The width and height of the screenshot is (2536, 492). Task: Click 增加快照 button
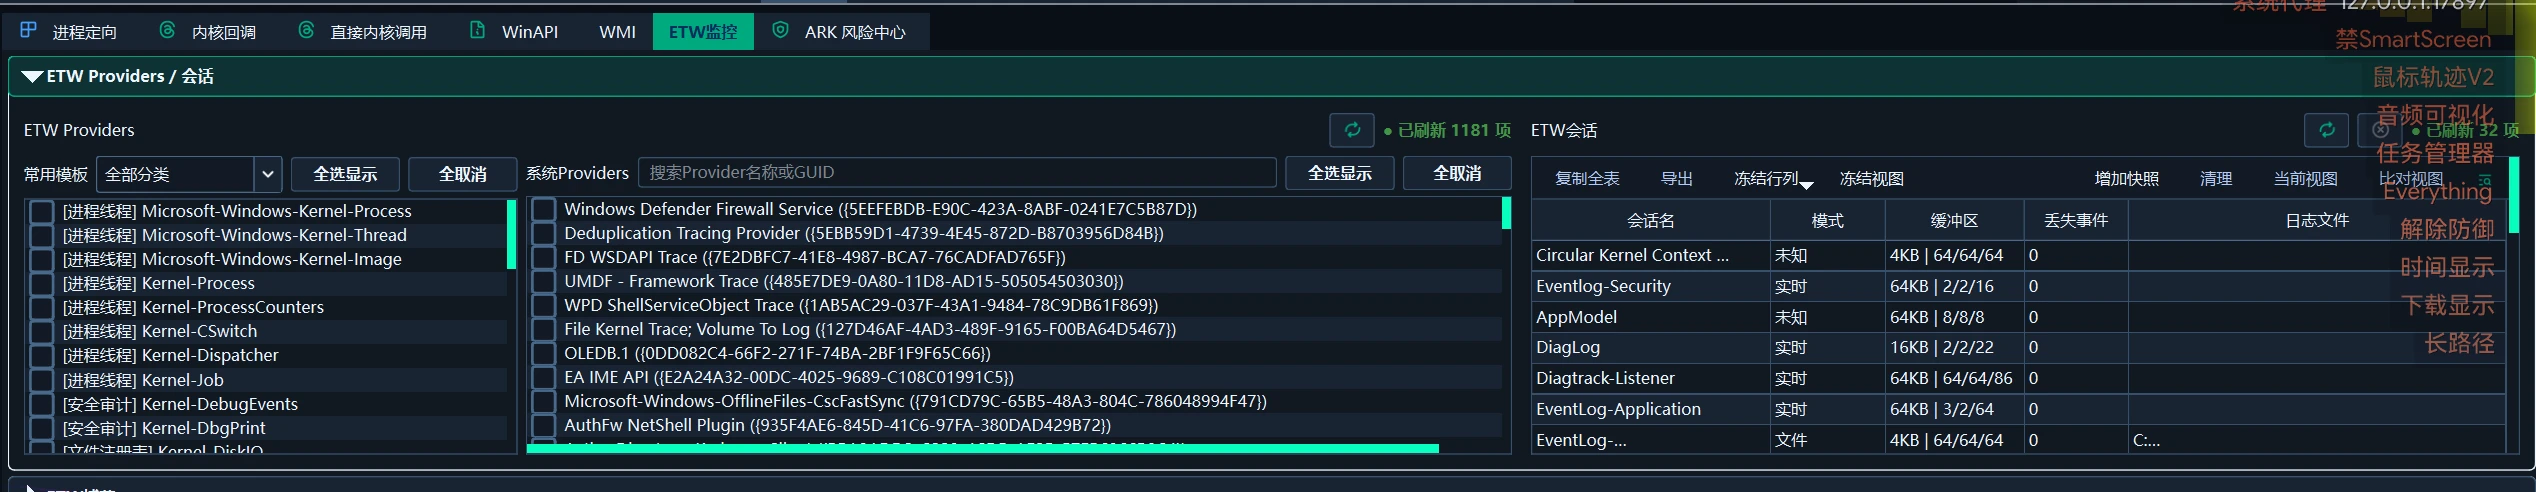(x=2127, y=179)
